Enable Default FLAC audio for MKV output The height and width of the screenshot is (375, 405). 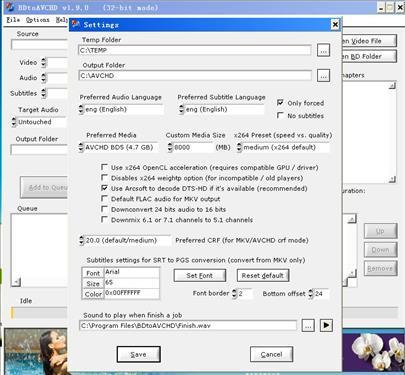click(x=104, y=199)
